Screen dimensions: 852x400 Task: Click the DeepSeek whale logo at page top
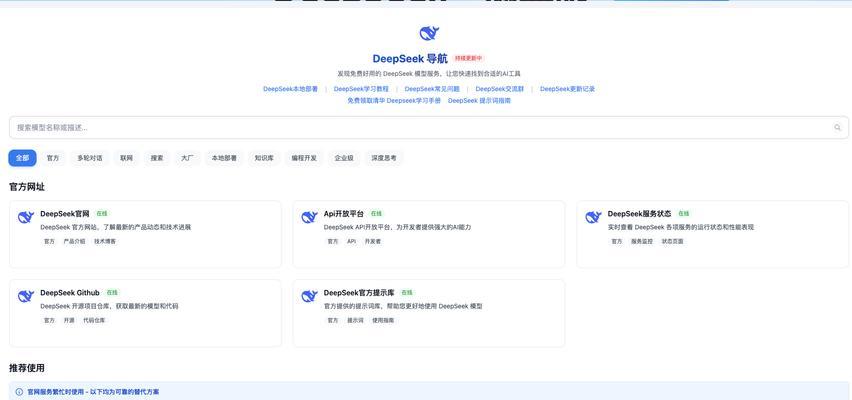click(429, 33)
